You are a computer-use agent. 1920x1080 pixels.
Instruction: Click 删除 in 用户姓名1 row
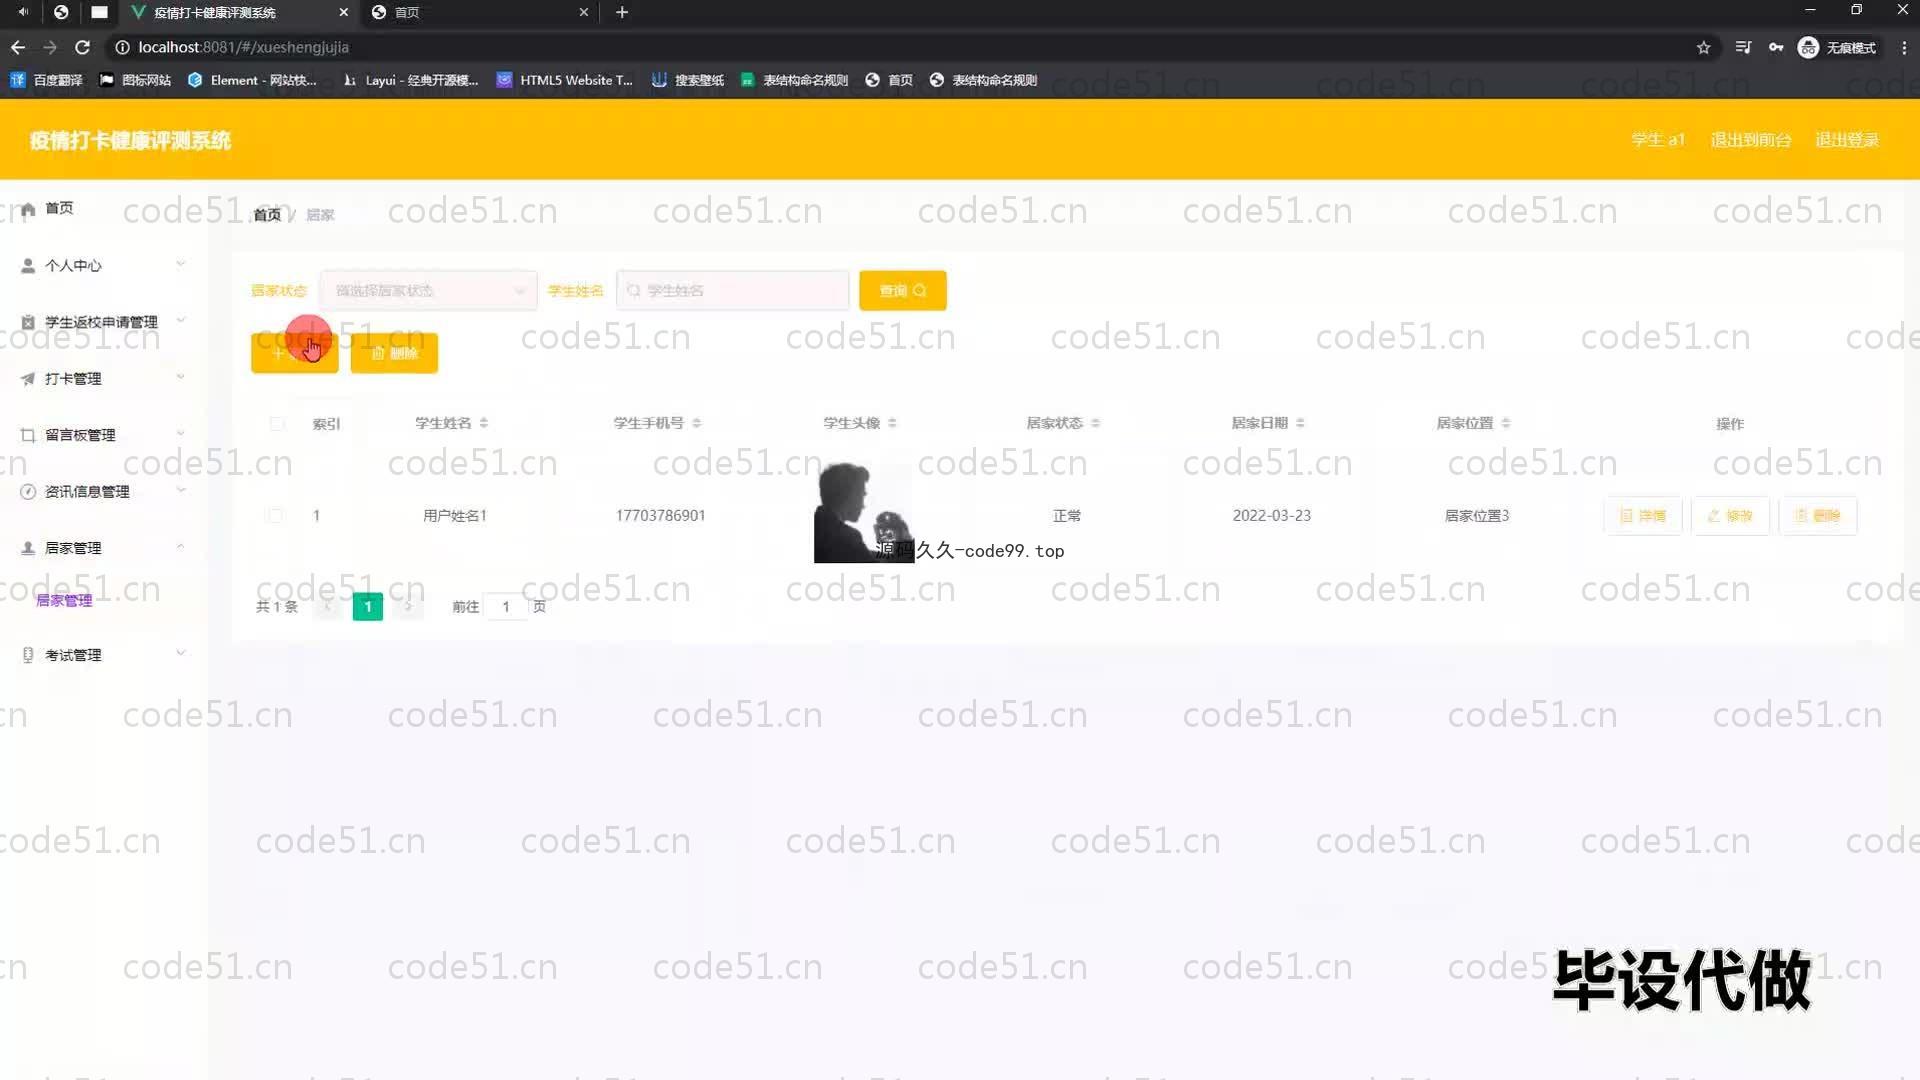(1818, 516)
